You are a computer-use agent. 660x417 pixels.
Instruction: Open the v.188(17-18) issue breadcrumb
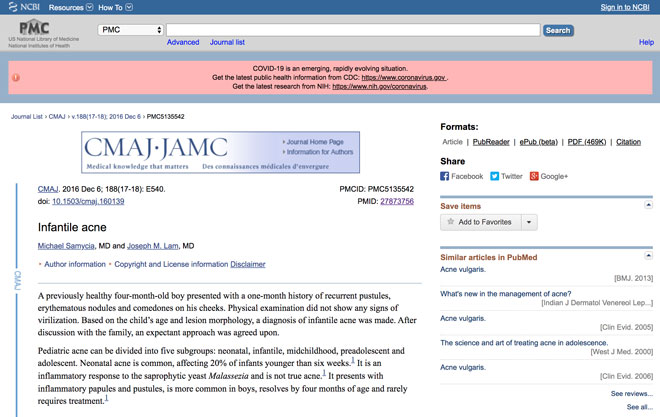[x=106, y=117]
